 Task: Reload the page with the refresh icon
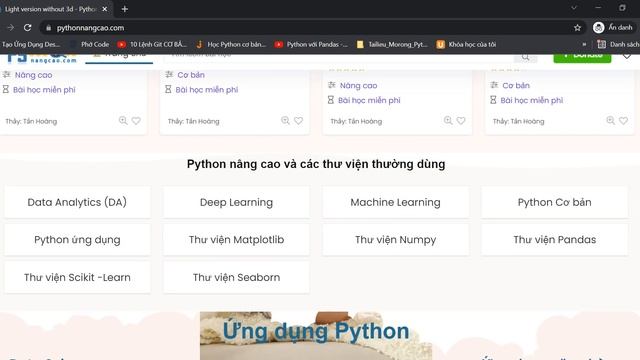pos(27,28)
